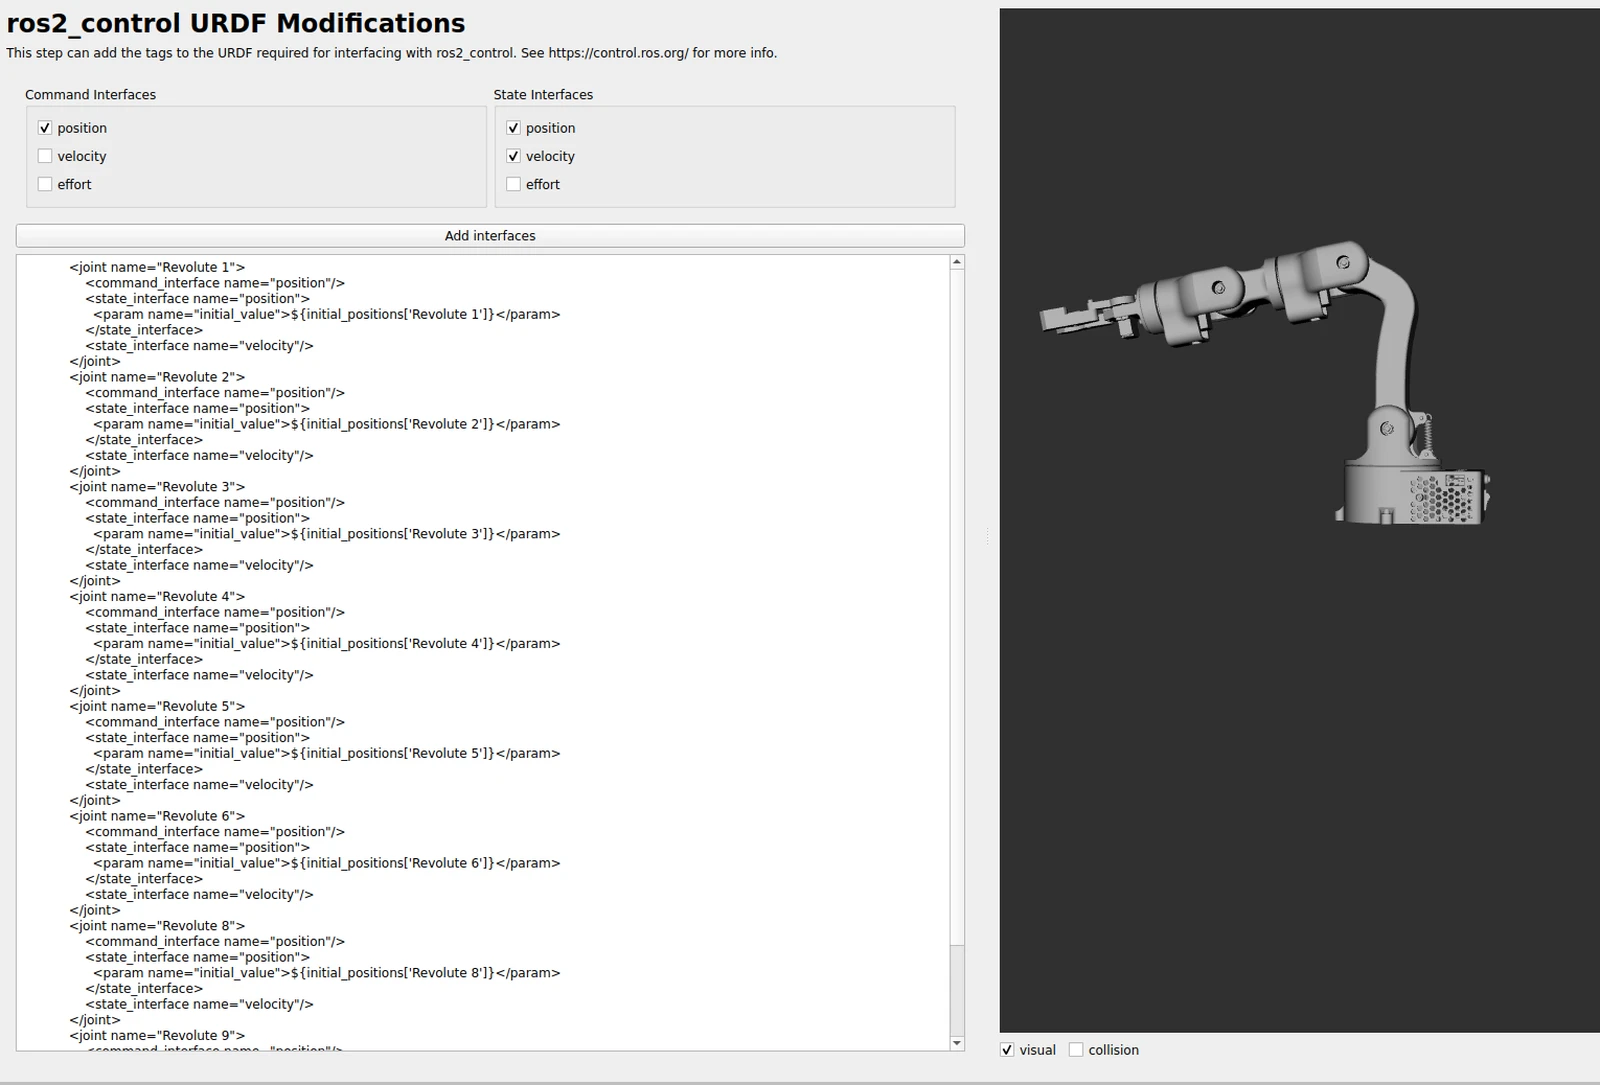Click the line joint name="Revolute 2"
The height and width of the screenshot is (1085, 1600).
click(x=157, y=377)
